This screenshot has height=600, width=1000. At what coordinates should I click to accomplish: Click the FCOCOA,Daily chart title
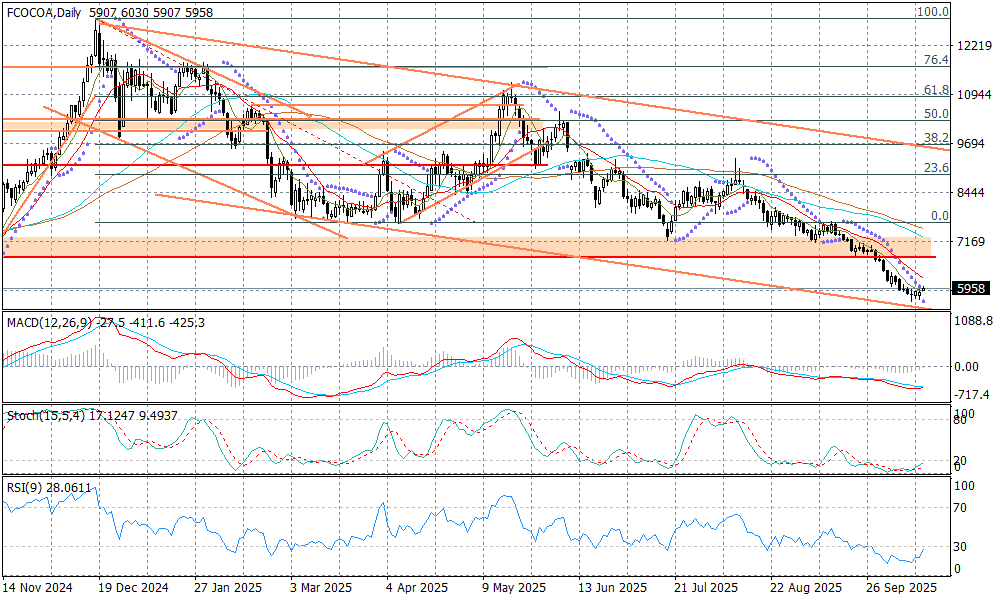[x=44, y=12]
